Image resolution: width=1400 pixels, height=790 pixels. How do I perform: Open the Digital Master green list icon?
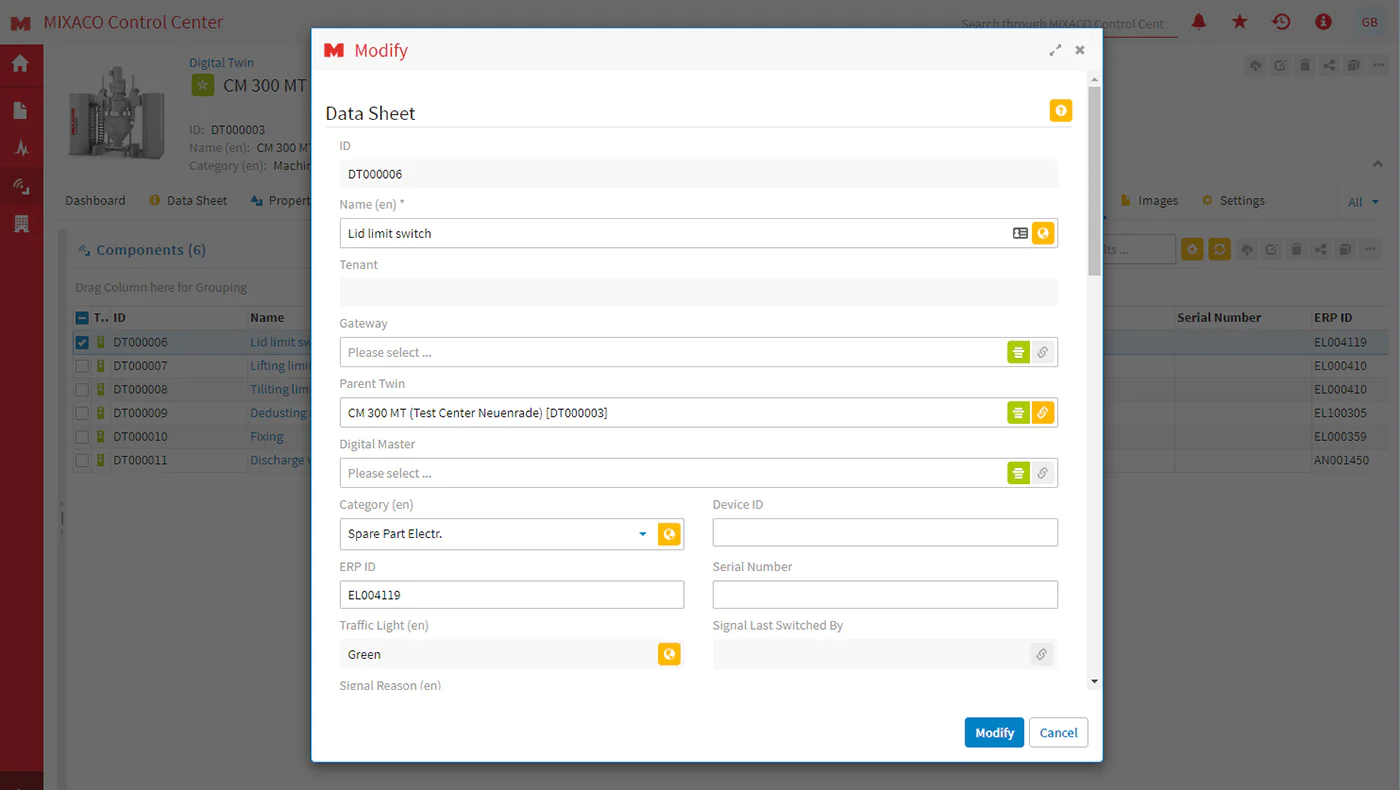click(x=1018, y=473)
